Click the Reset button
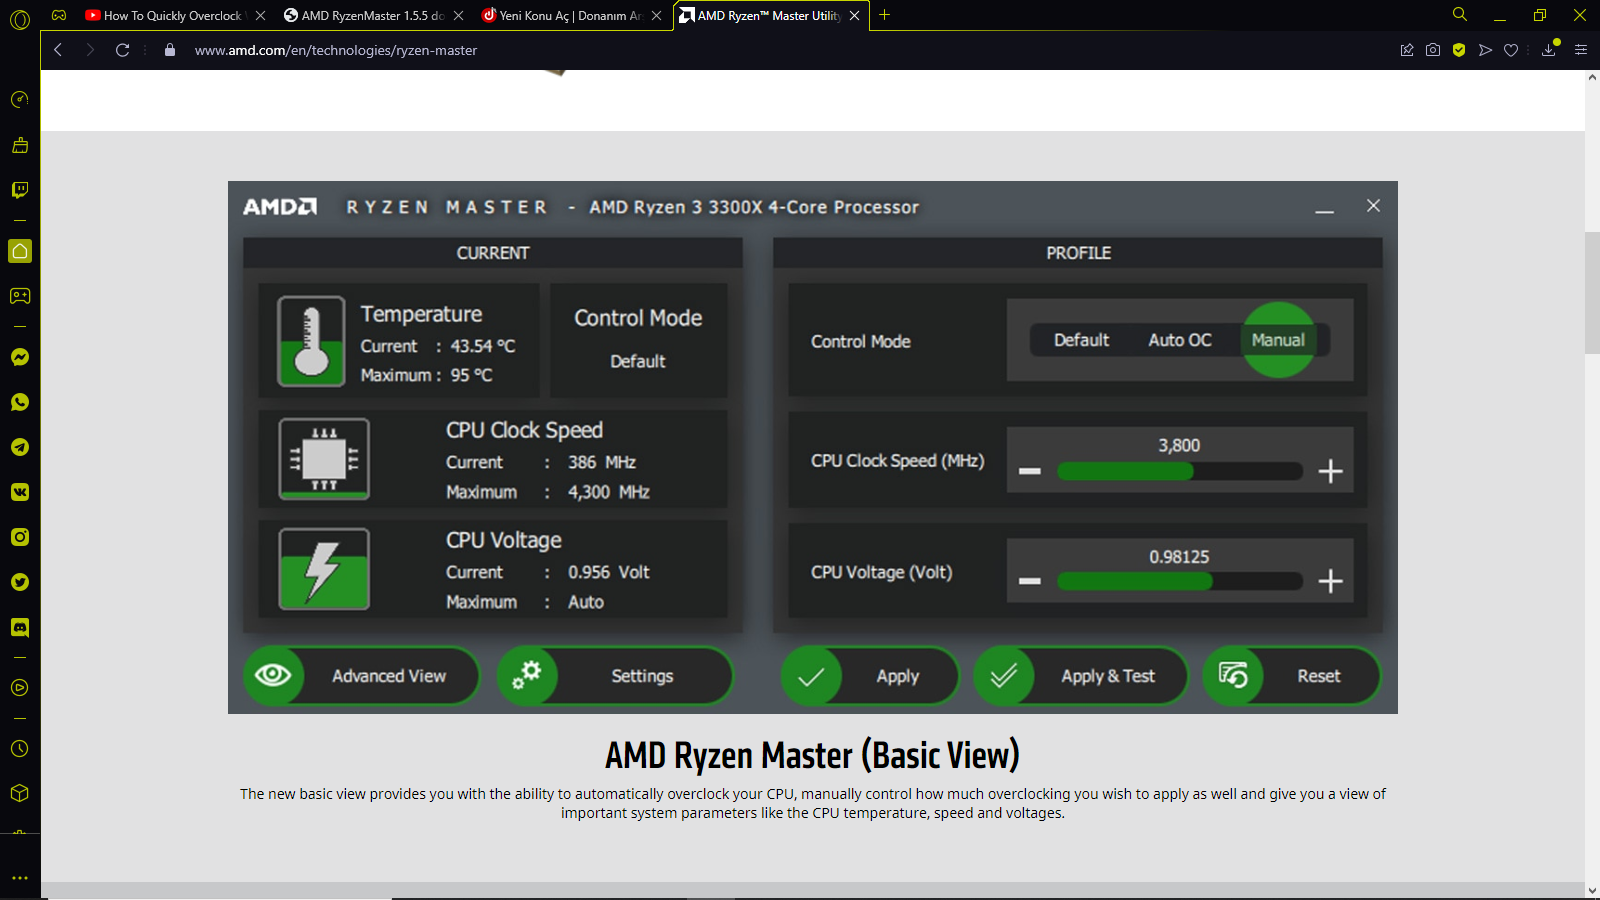This screenshot has width=1600, height=900. 1292,676
